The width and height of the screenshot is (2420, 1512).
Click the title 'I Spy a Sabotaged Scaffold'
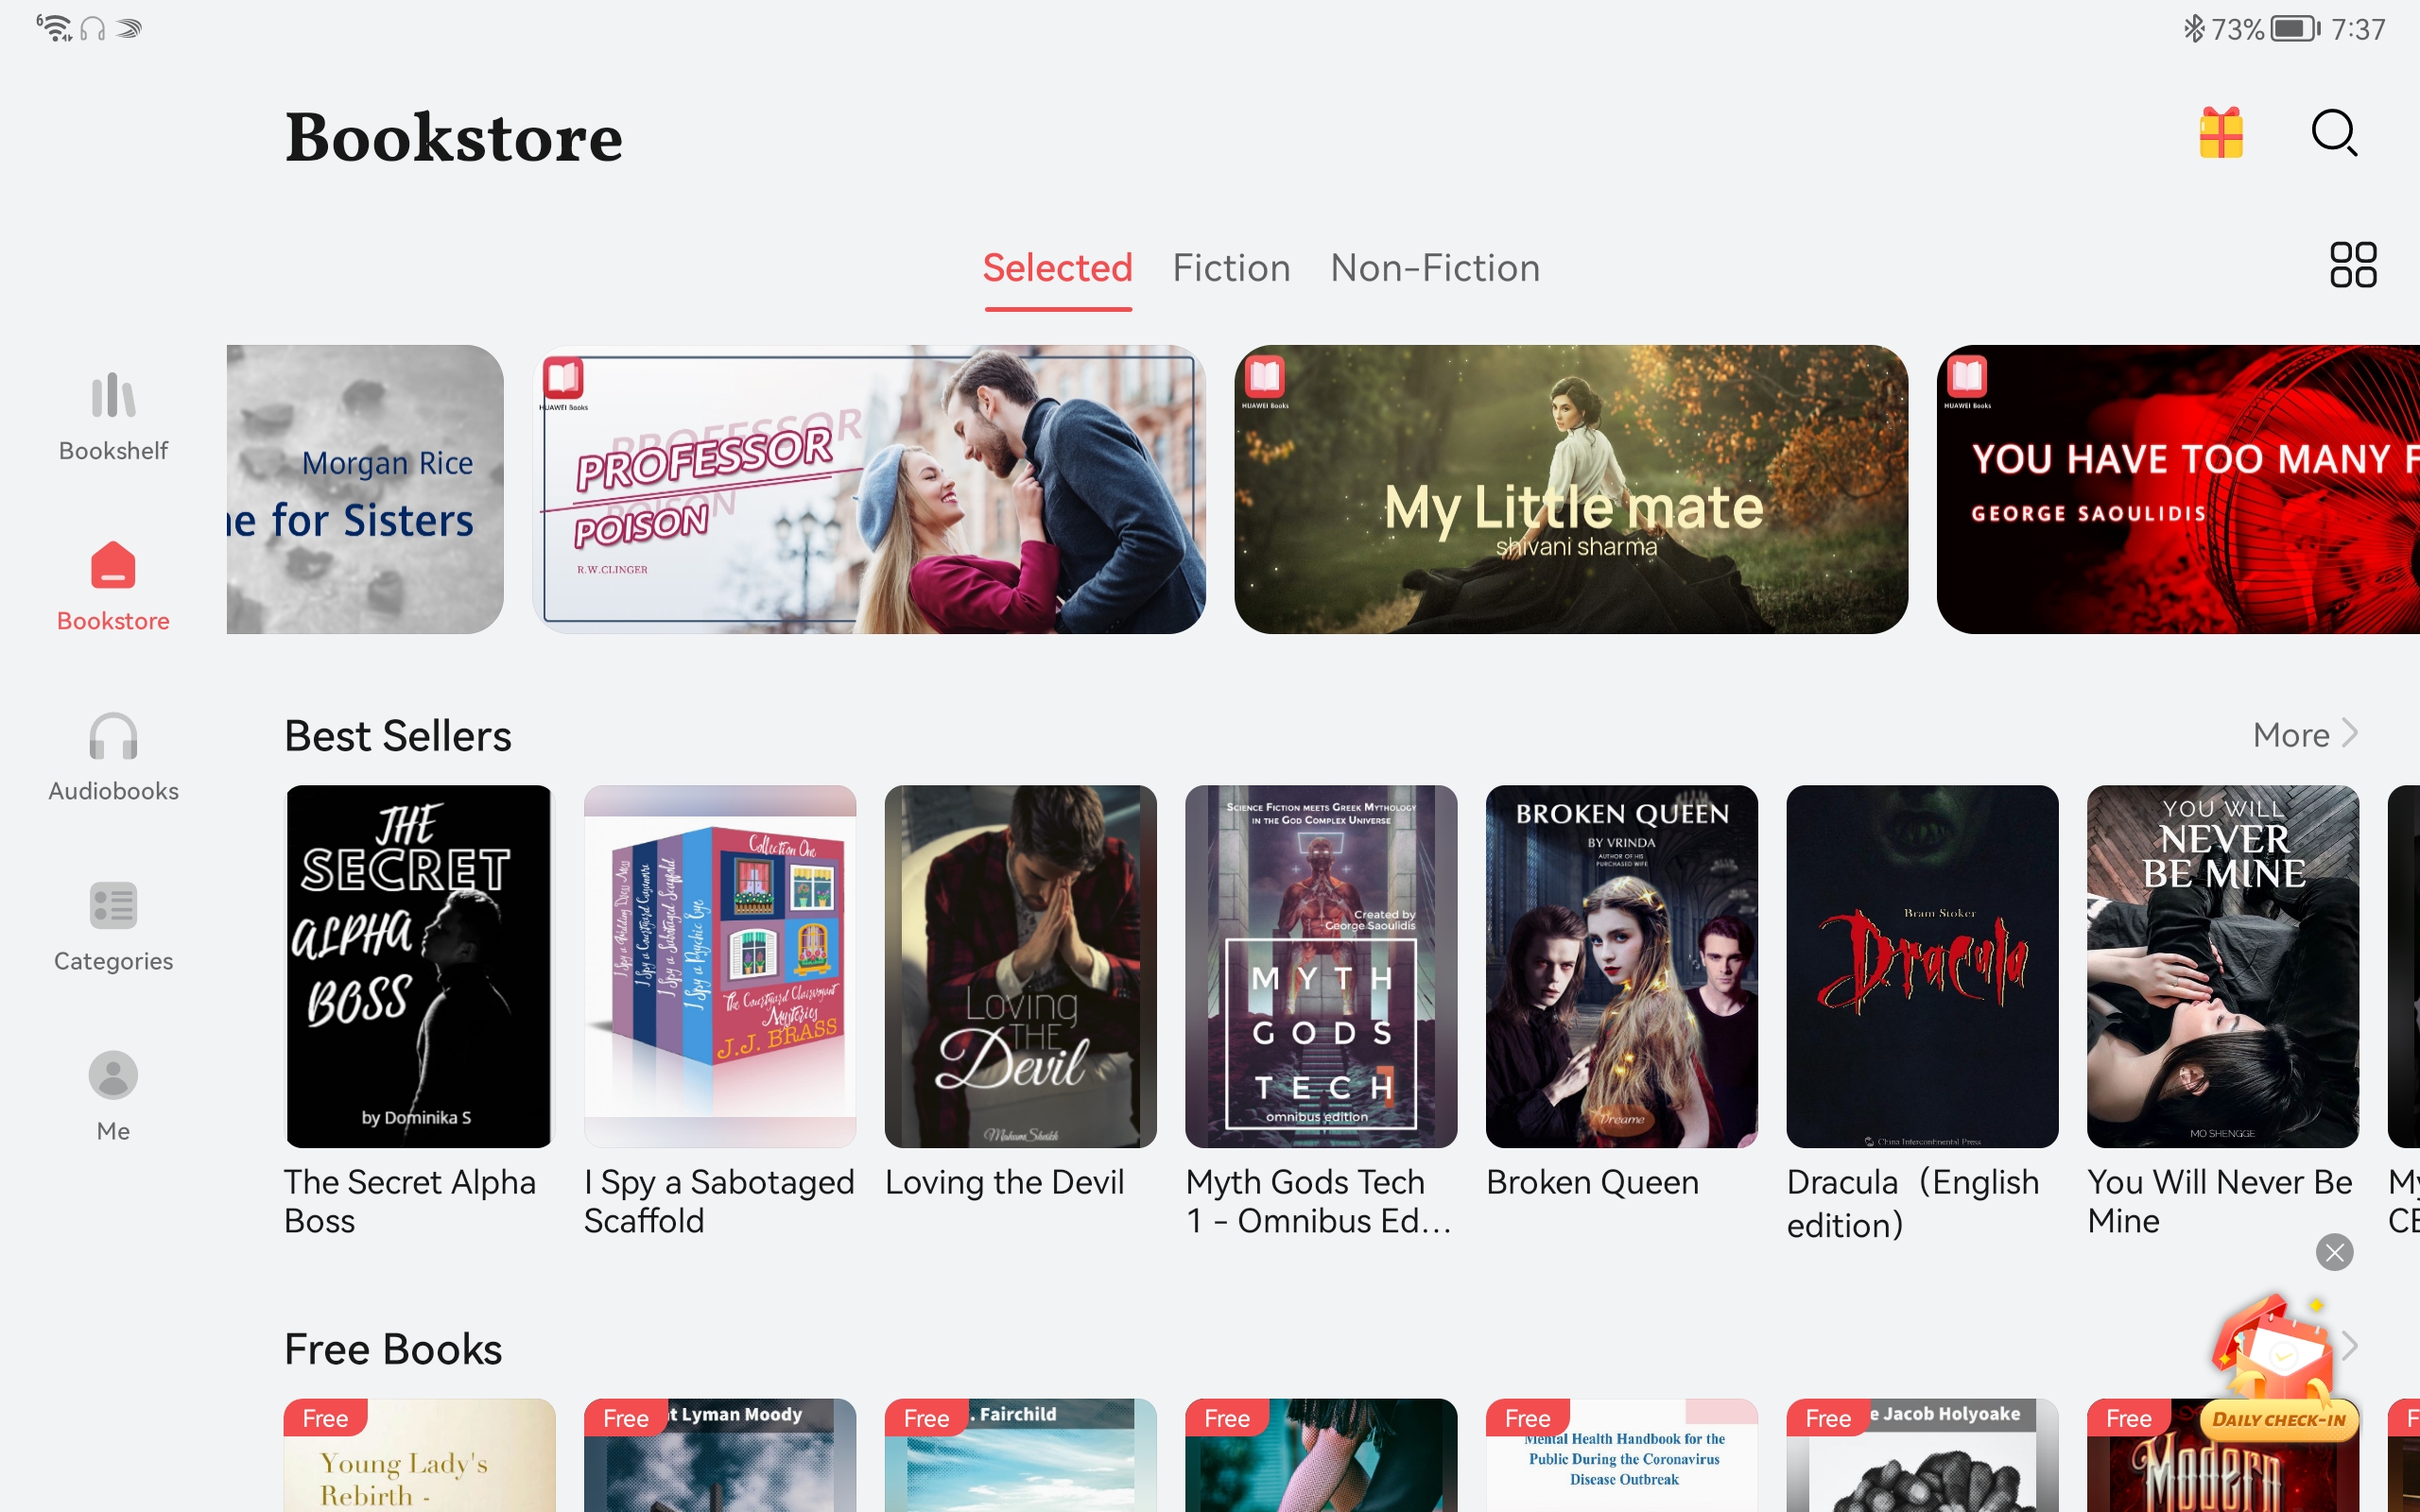point(719,1201)
